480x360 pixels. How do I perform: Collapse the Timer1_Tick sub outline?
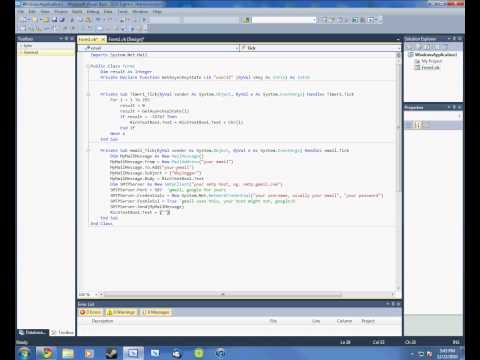pos(88,94)
